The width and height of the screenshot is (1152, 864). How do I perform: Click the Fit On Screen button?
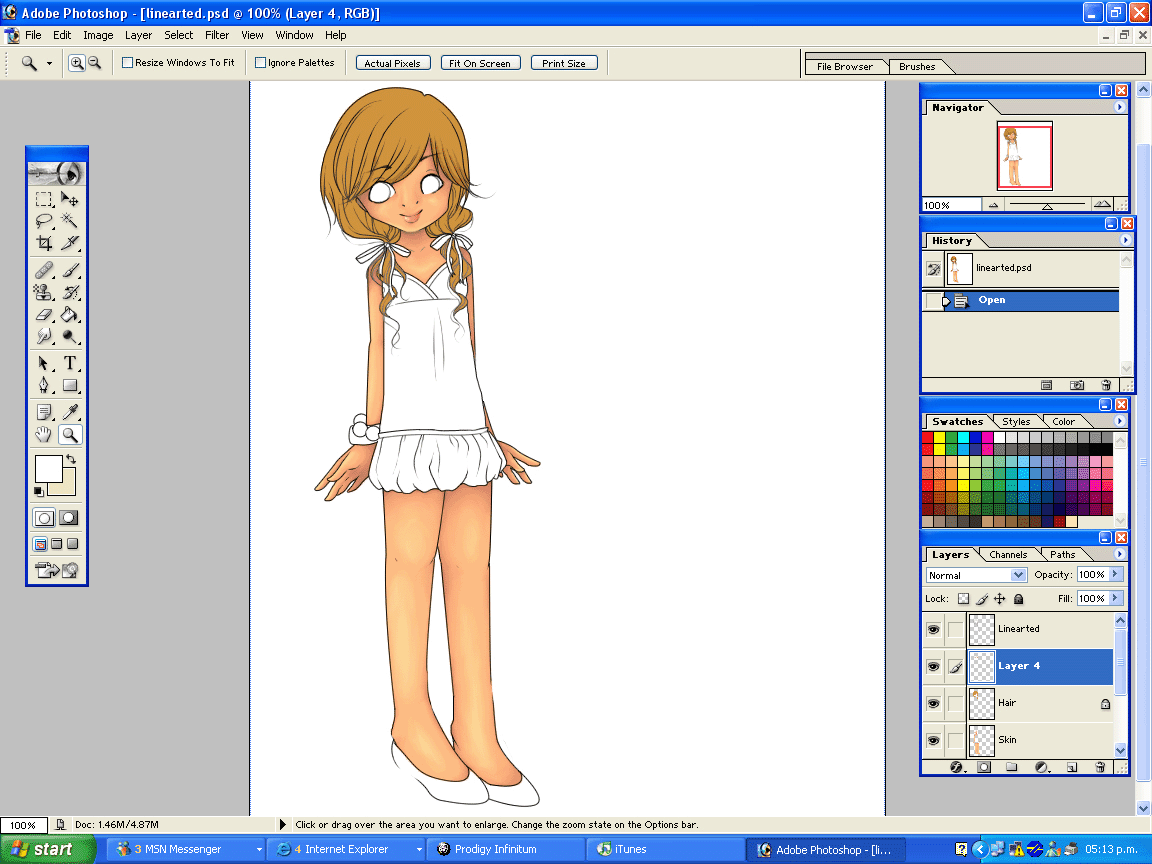(x=479, y=63)
